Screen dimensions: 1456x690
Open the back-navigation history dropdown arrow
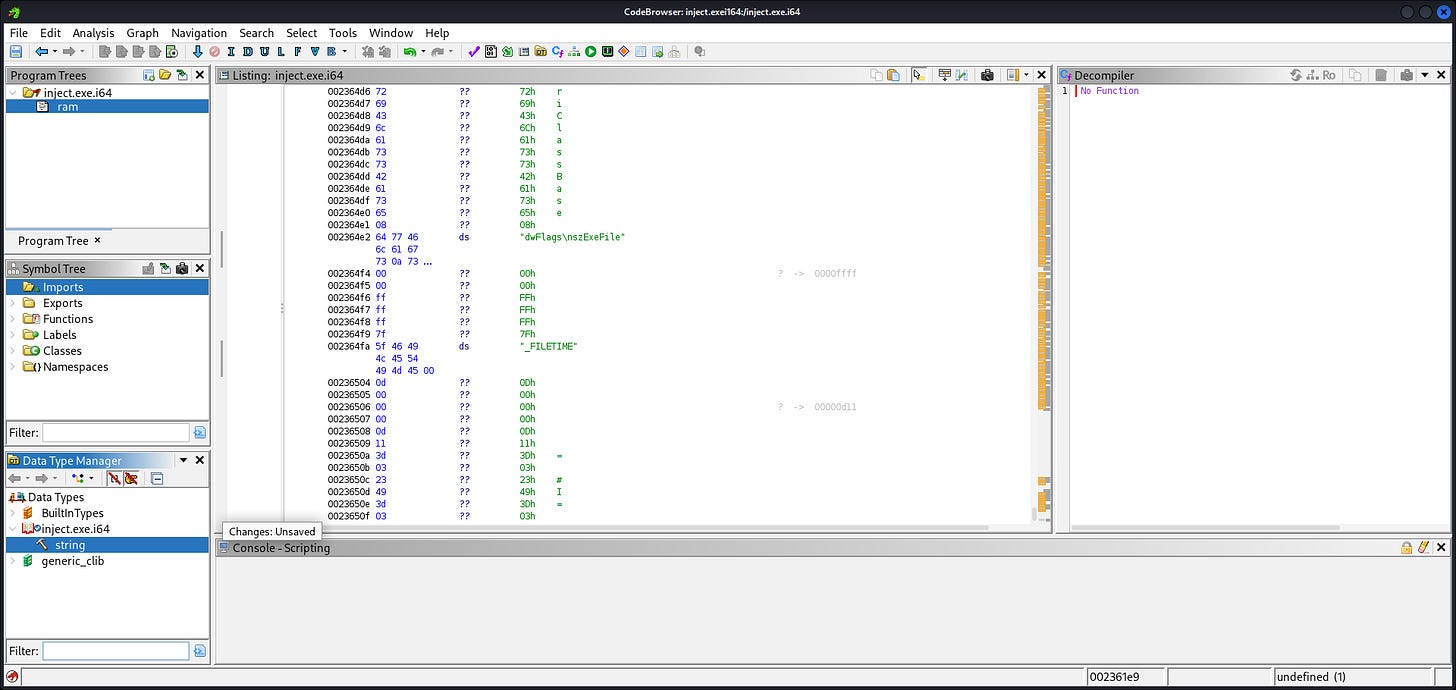coord(55,51)
